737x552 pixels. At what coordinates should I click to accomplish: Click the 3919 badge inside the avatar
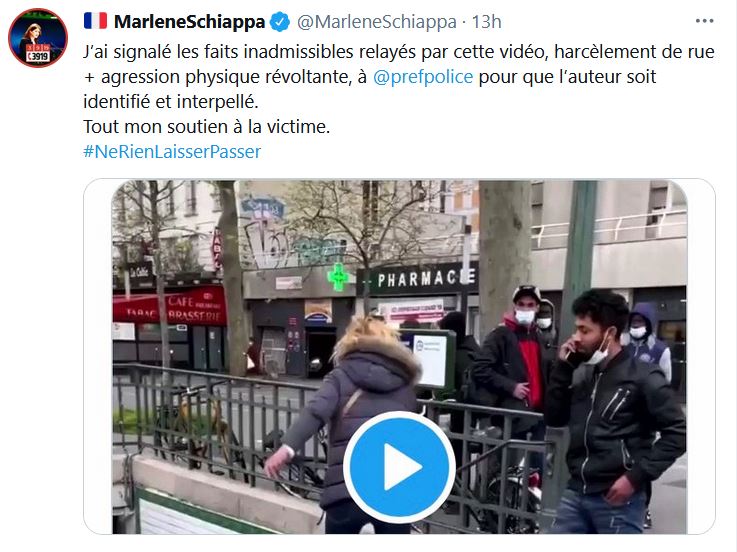point(38,56)
